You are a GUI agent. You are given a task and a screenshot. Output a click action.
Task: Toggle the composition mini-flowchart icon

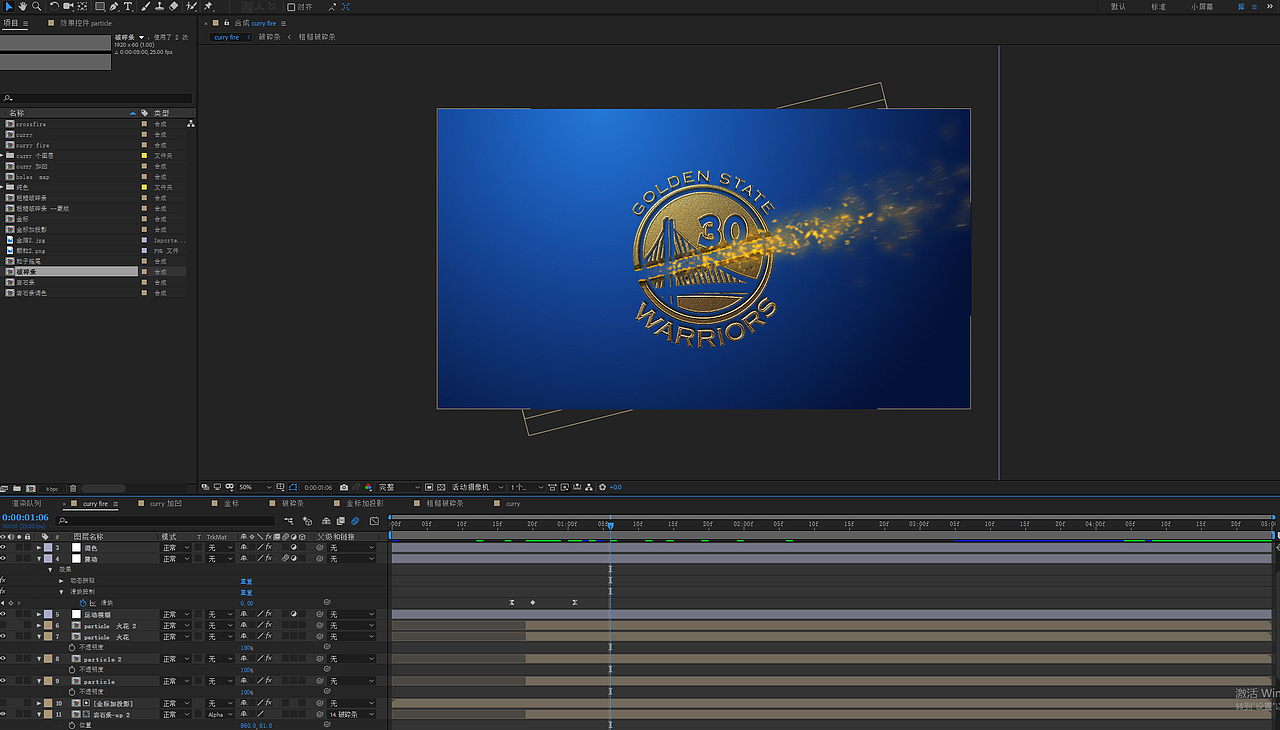click(x=289, y=521)
